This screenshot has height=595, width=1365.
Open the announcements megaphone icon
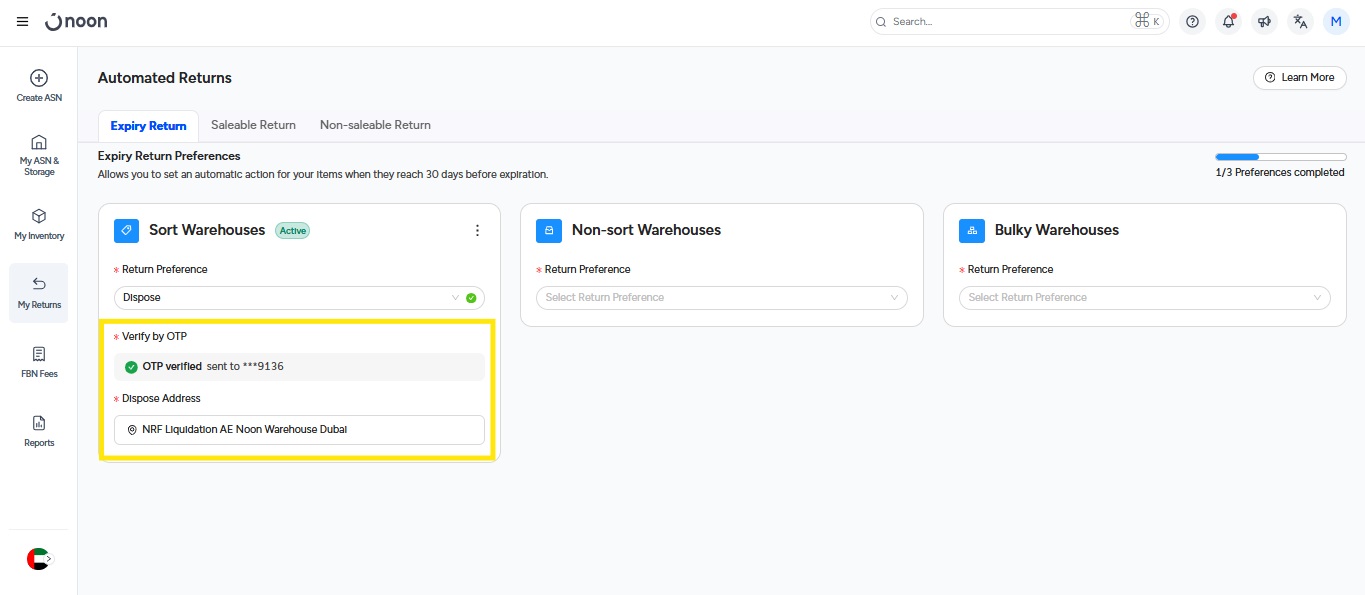coord(1264,21)
